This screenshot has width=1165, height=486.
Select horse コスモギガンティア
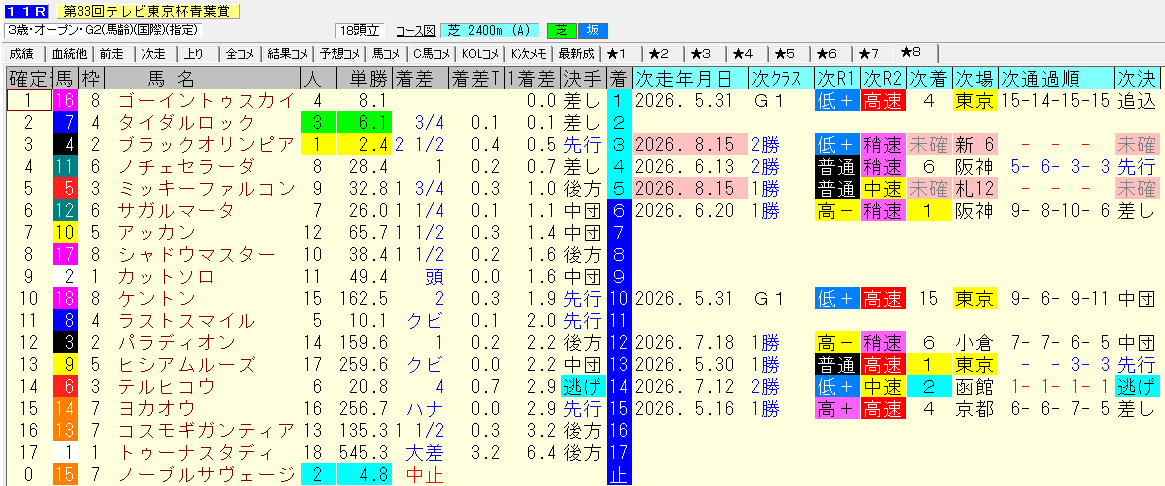pos(206,431)
